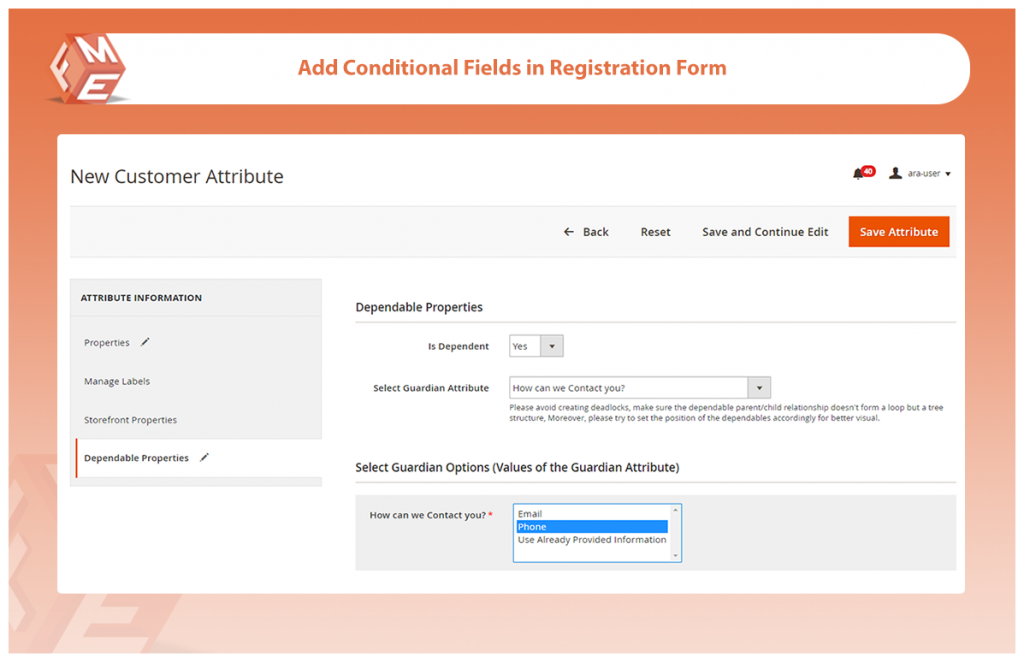Image resolution: width=1024 pixels, height=662 pixels.
Task: Expand the ara-user account dropdown arrow
Action: tap(948, 174)
